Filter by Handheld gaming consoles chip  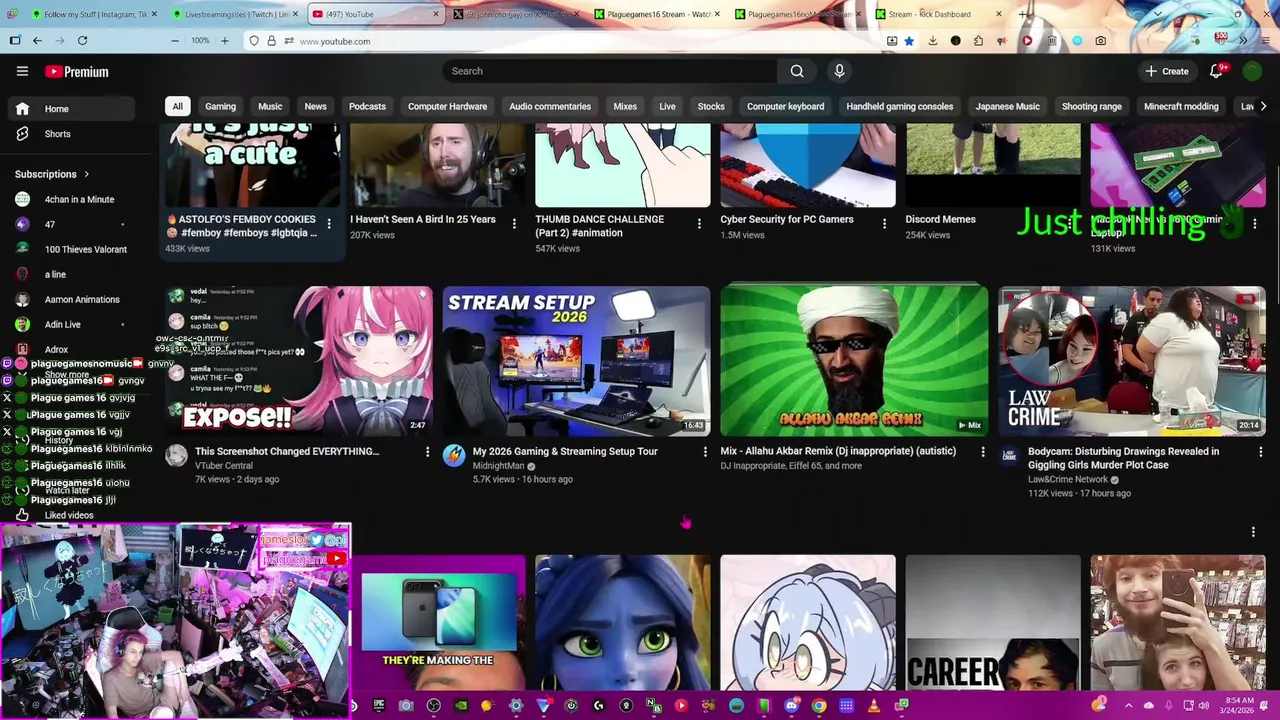click(x=899, y=106)
